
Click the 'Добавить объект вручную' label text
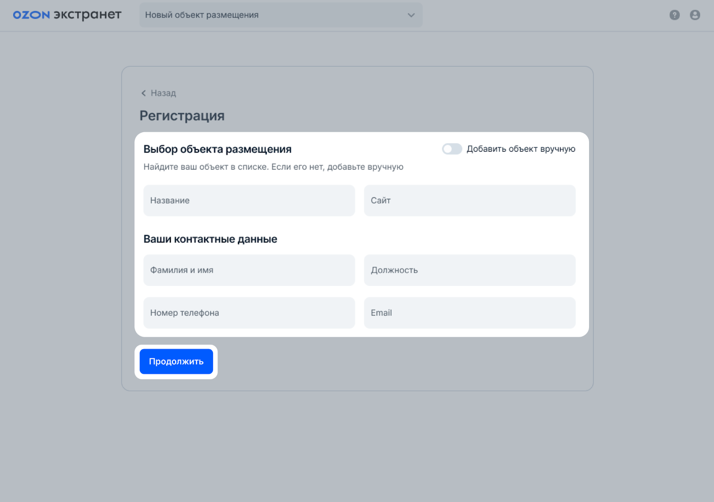(520, 149)
